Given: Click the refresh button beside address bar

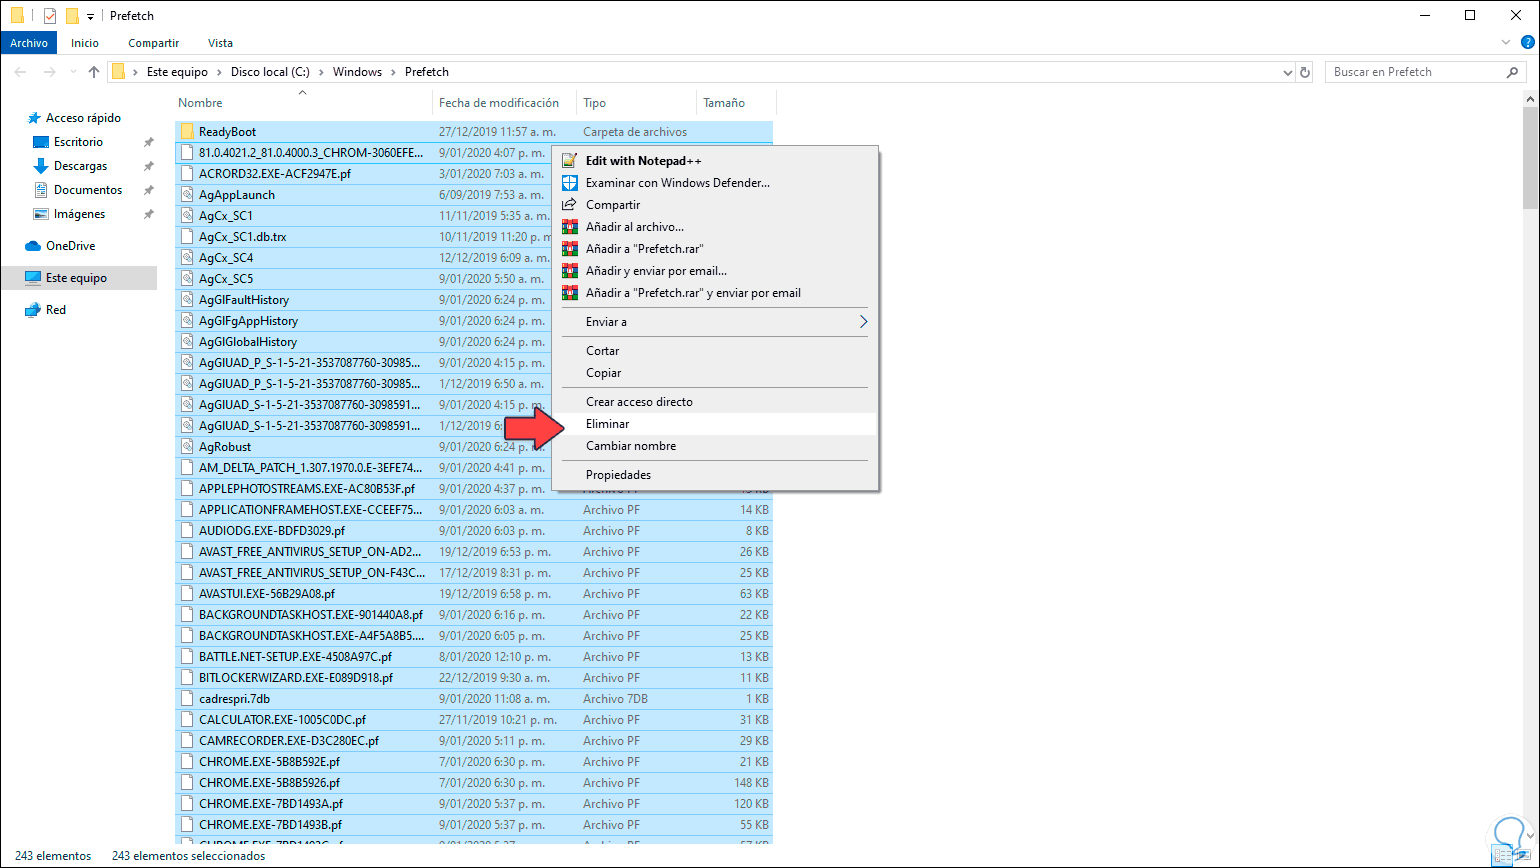Looking at the screenshot, I should tap(1305, 72).
